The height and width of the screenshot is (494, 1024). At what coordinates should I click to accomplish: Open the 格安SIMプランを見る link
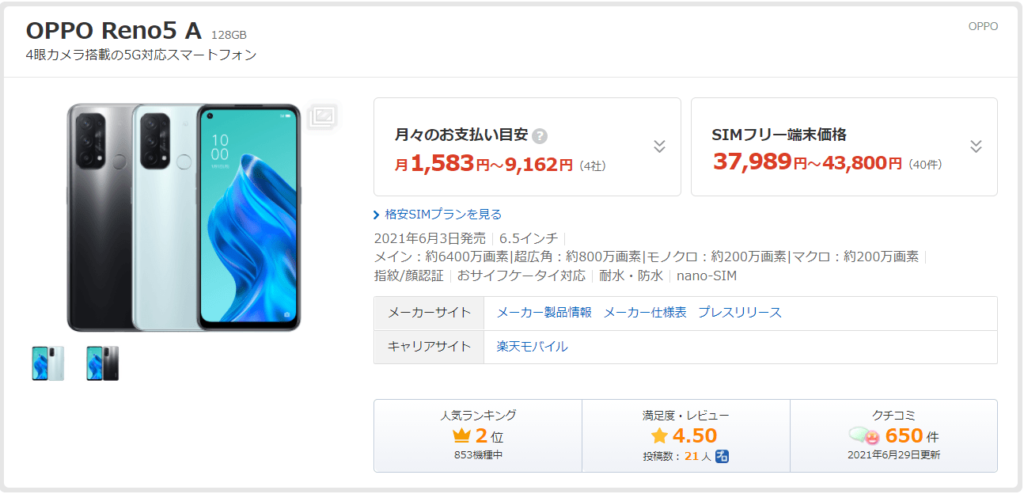coord(443,214)
